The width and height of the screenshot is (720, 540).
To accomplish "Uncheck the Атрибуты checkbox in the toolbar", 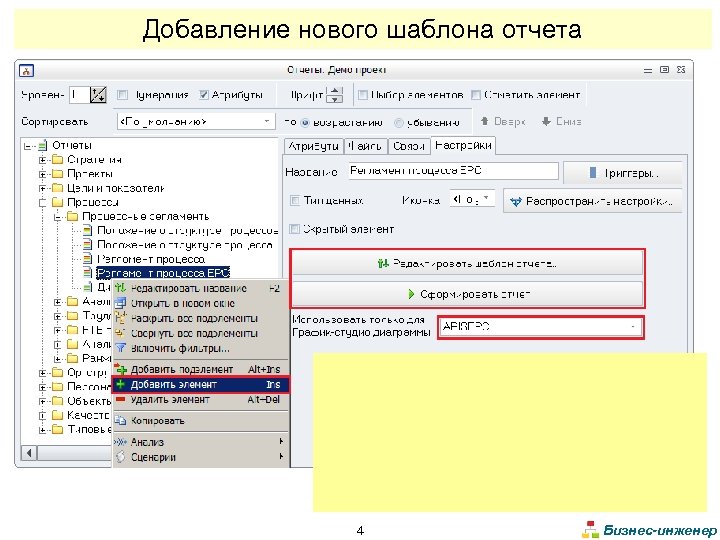I will click(204, 95).
